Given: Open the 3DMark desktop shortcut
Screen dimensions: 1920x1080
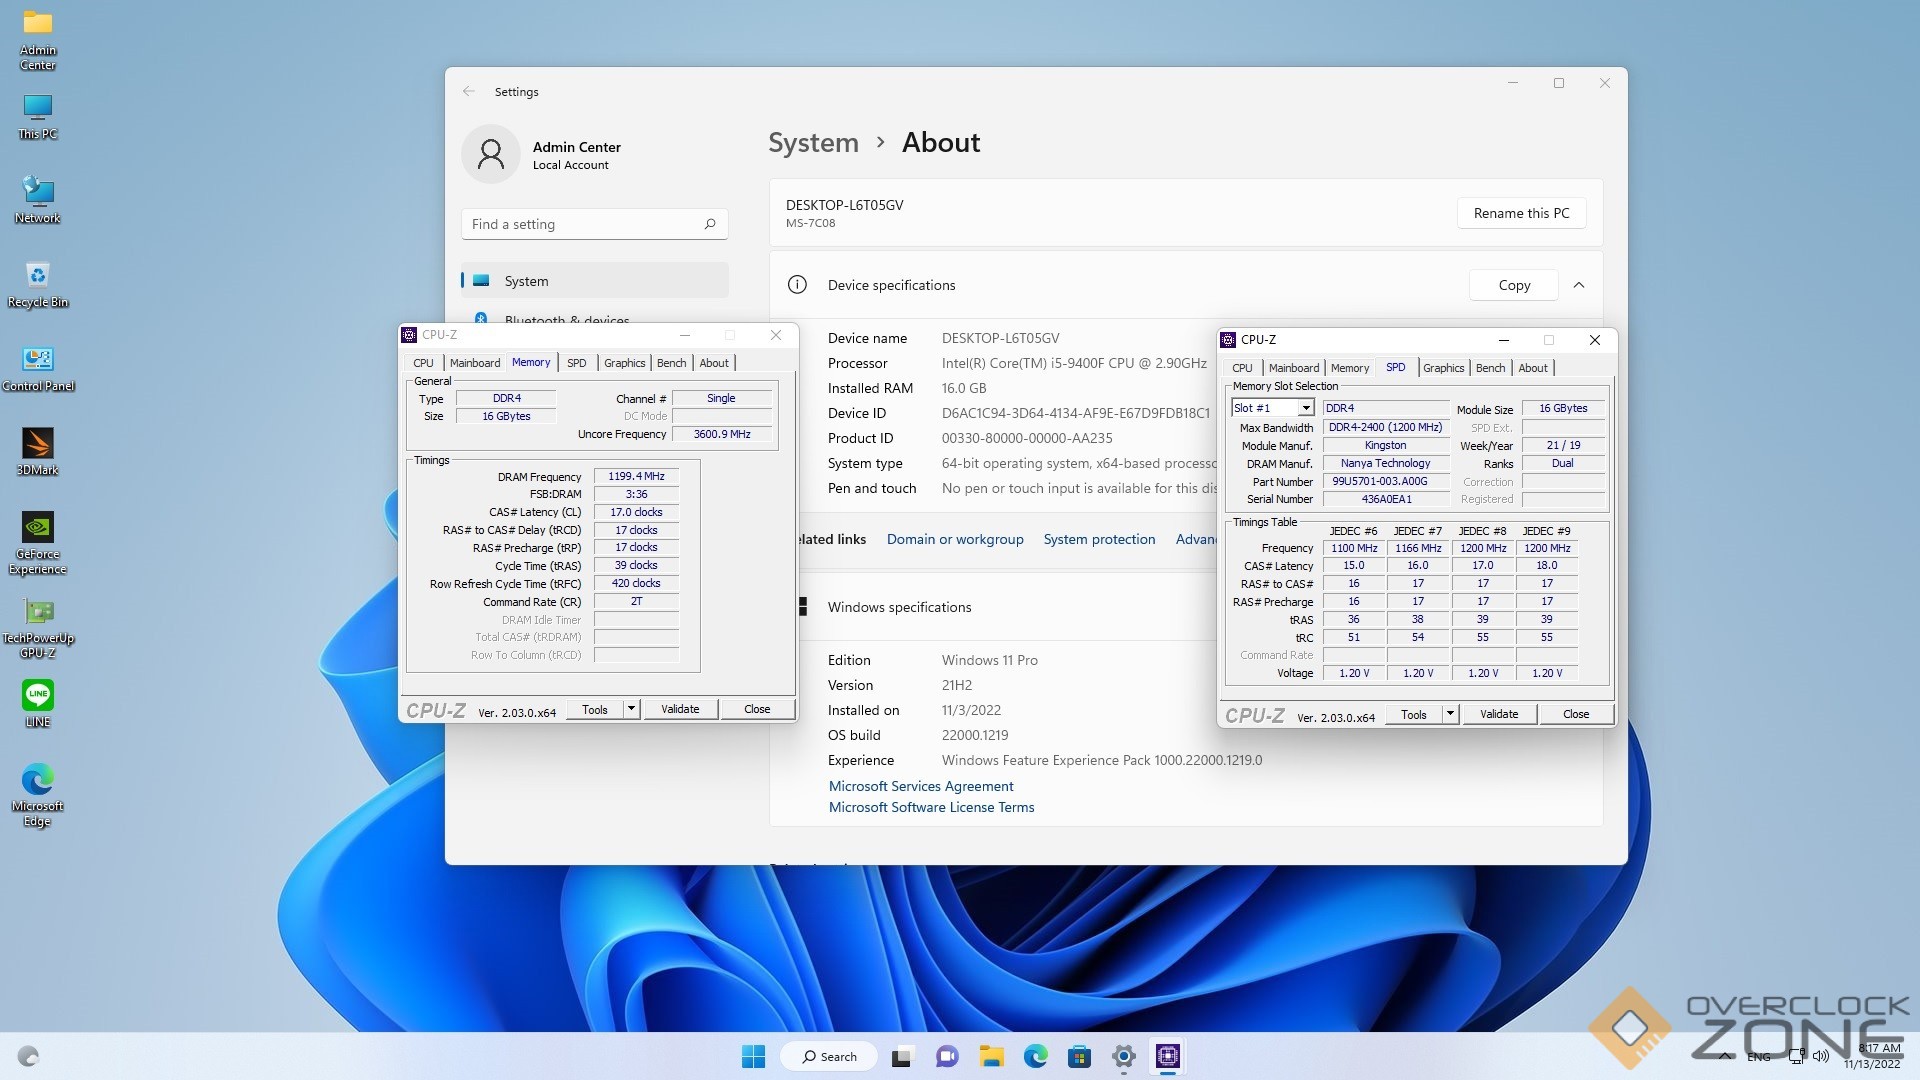Looking at the screenshot, I should tap(37, 445).
